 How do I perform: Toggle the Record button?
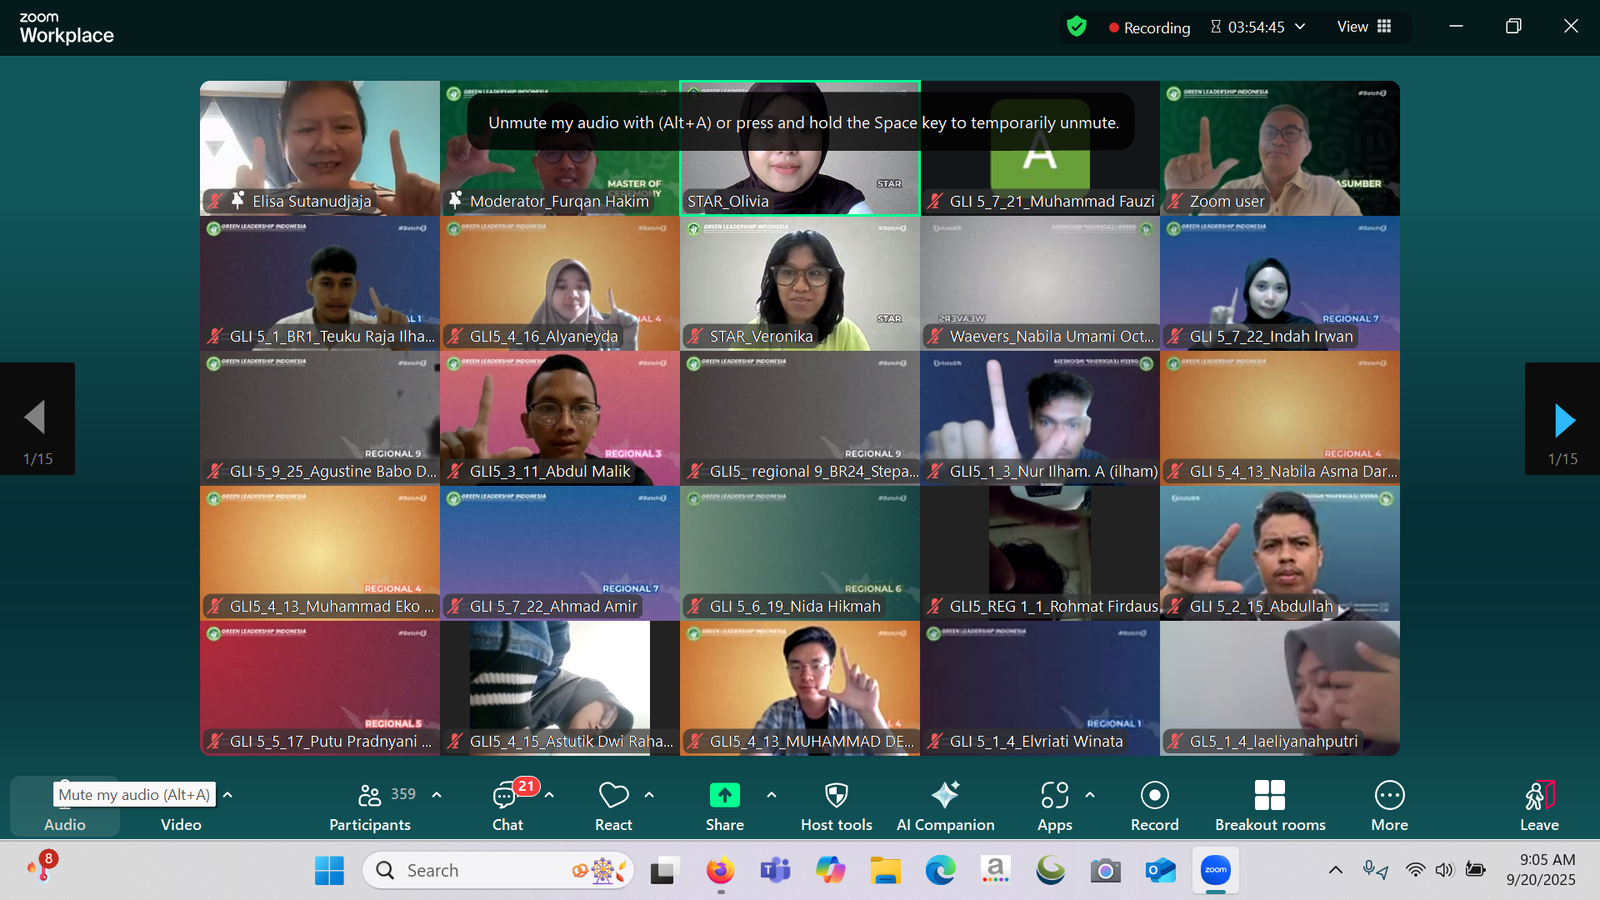pos(1154,796)
